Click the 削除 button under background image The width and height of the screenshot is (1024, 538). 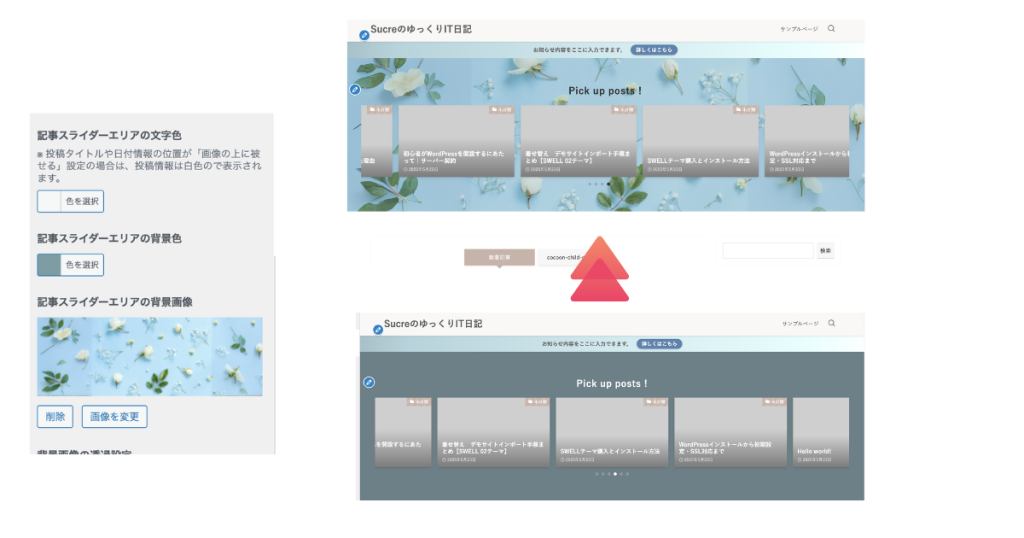[x=55, y=416]
